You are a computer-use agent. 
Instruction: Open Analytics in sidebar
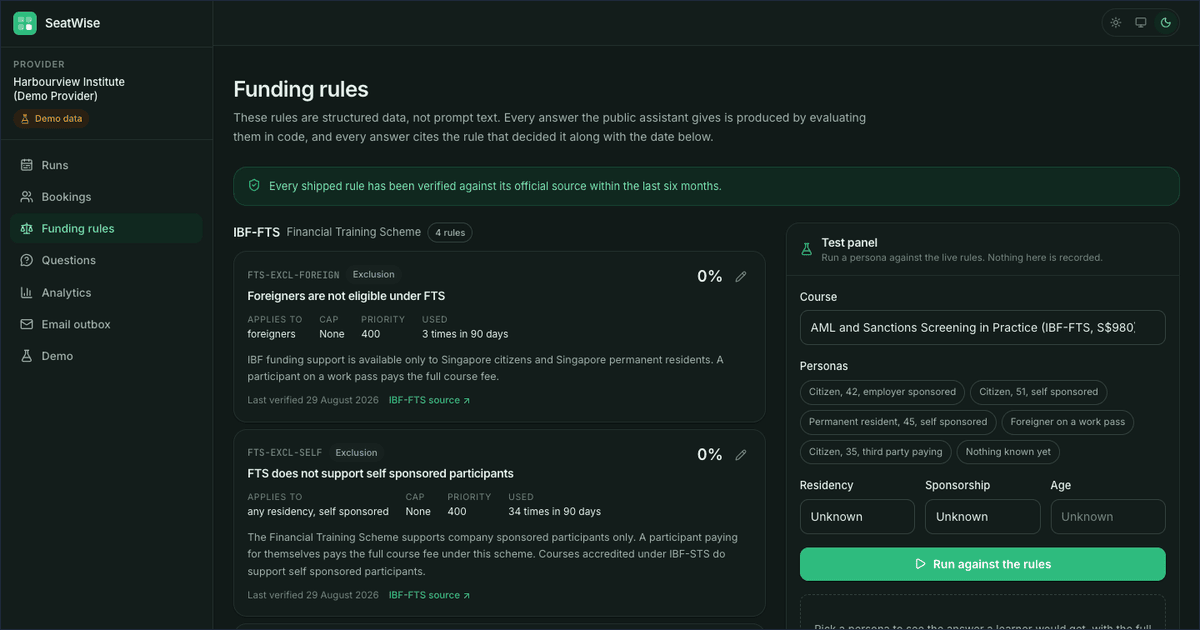tap(106, 293)
